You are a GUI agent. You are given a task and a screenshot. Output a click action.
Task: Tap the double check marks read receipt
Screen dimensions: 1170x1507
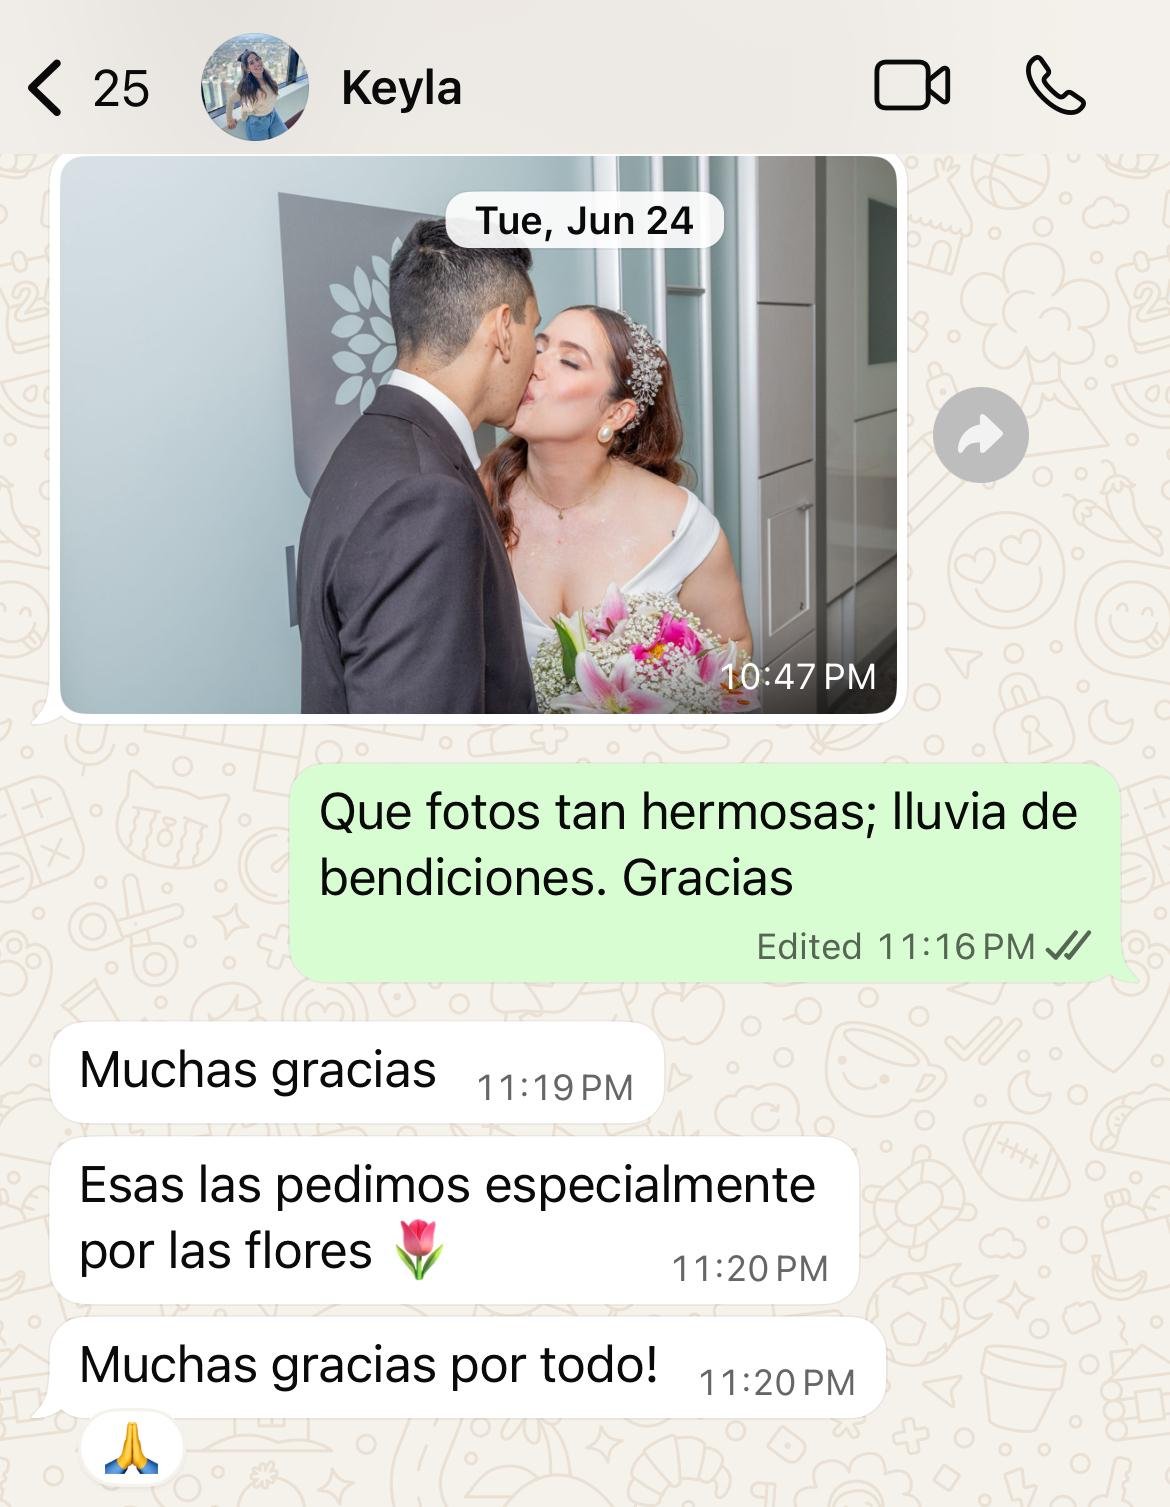[1067, 945]
